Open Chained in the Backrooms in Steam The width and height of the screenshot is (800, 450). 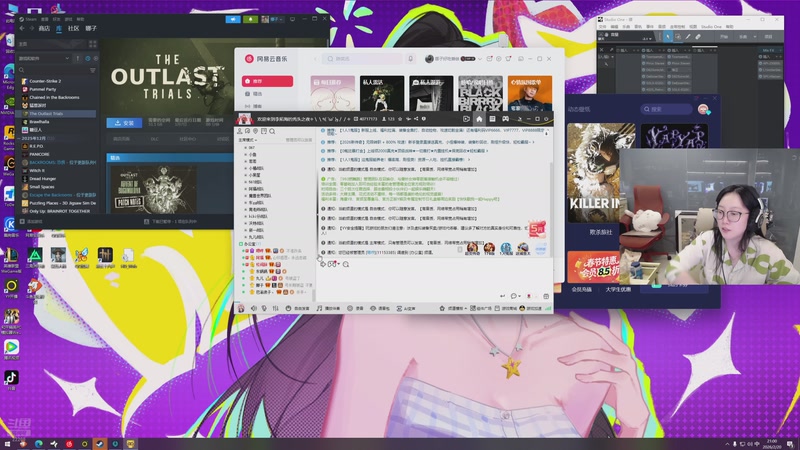point(54,97)
